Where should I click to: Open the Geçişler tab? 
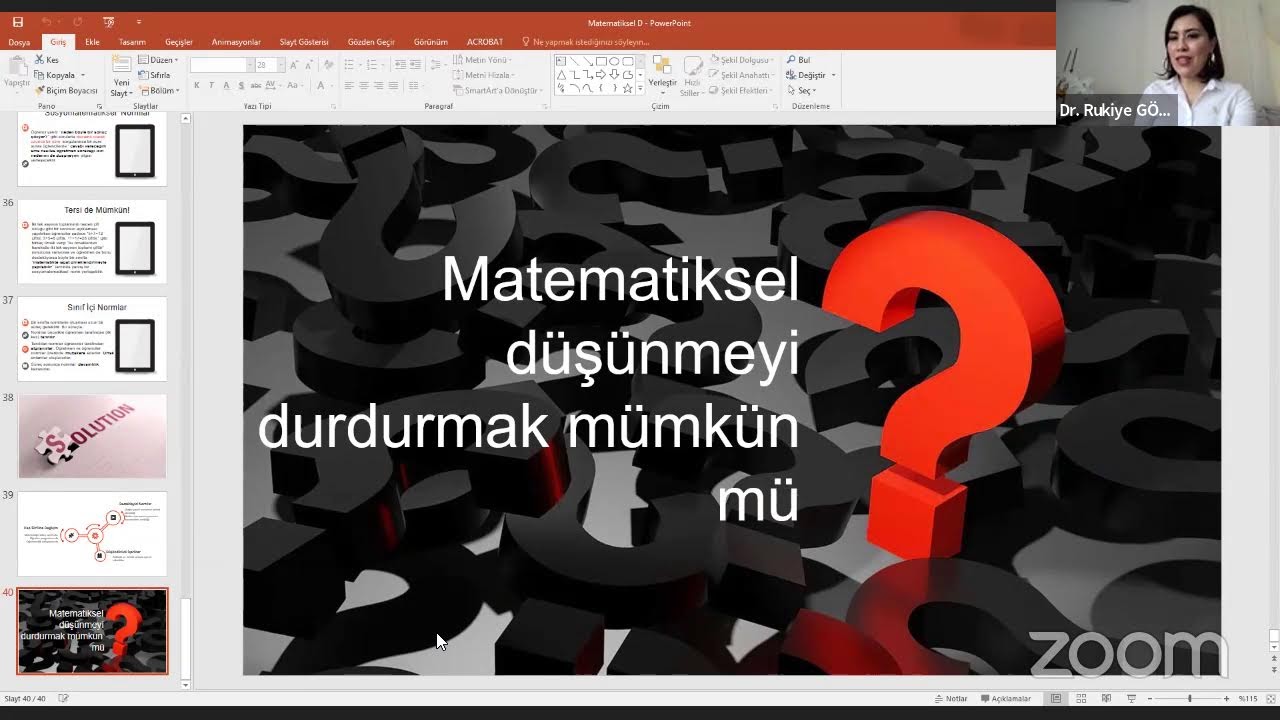click(x=179, y=42)
